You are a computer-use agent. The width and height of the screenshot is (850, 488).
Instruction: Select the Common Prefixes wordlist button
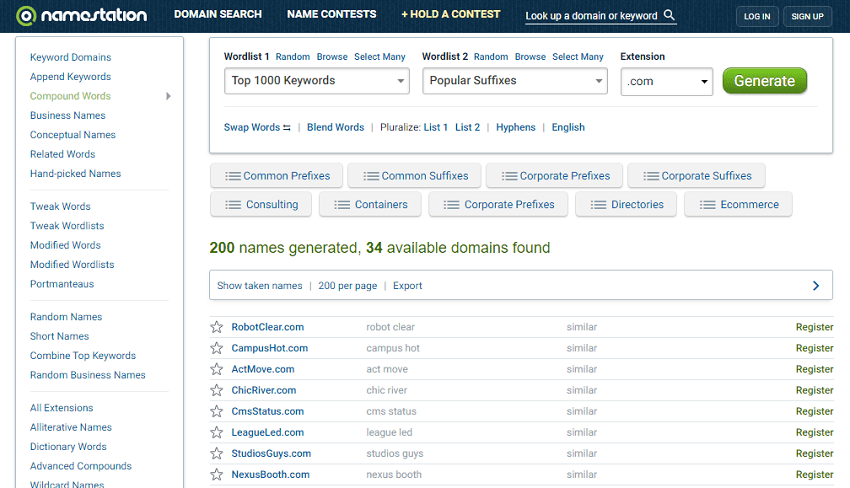coord(276,176)
